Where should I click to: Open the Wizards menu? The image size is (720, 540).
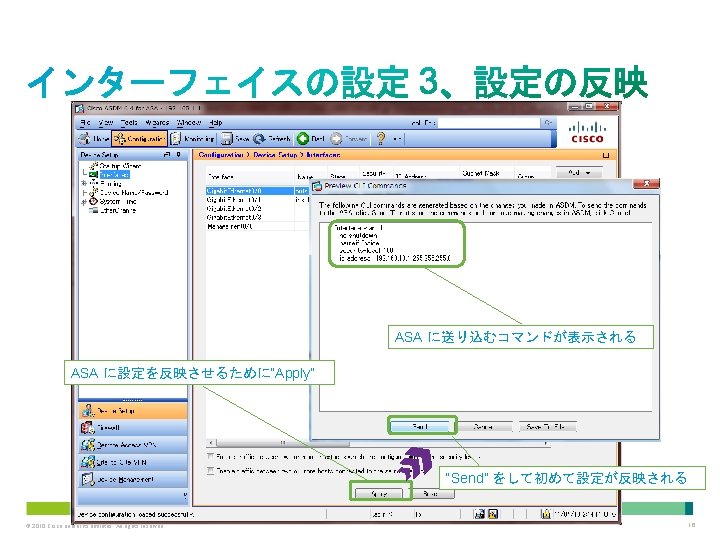point(157,123)
